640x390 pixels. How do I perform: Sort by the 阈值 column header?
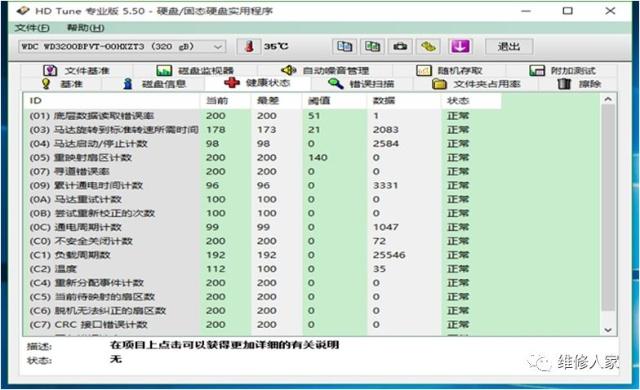[x=334, y=101]
